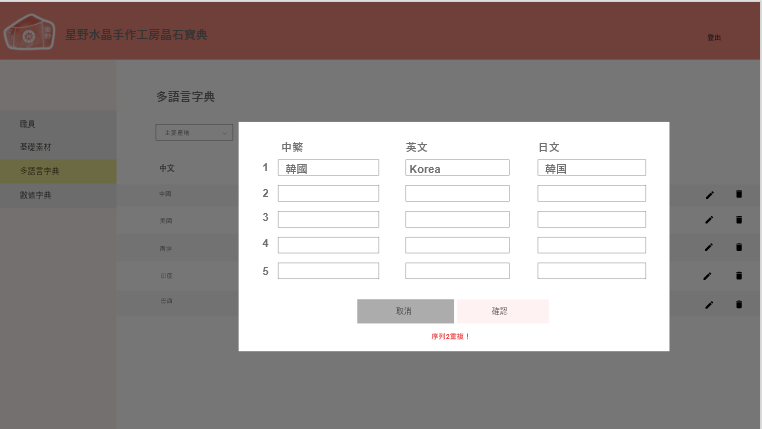
Task: Click the trash icon in the fourth row
Action: point(739,276)
